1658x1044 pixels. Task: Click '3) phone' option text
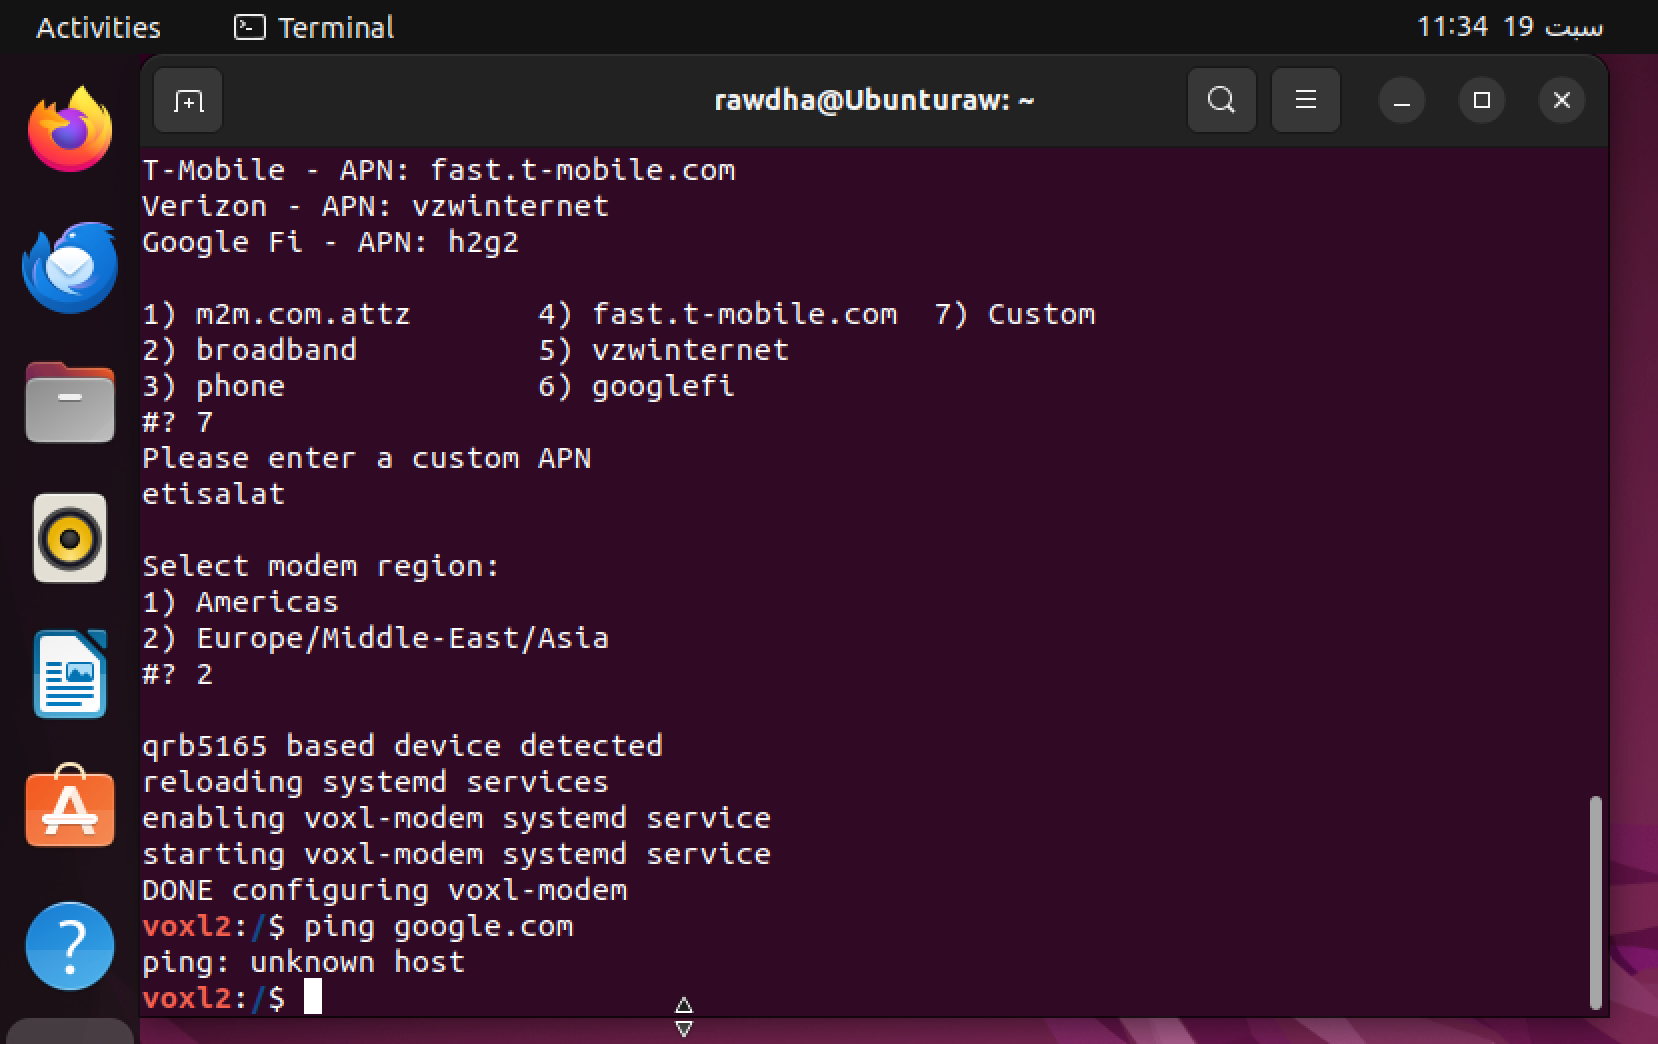[x=213, y=386]
